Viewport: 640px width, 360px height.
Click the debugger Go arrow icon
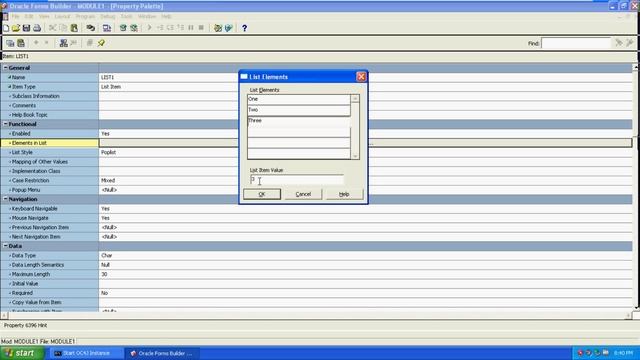point(149,28)
